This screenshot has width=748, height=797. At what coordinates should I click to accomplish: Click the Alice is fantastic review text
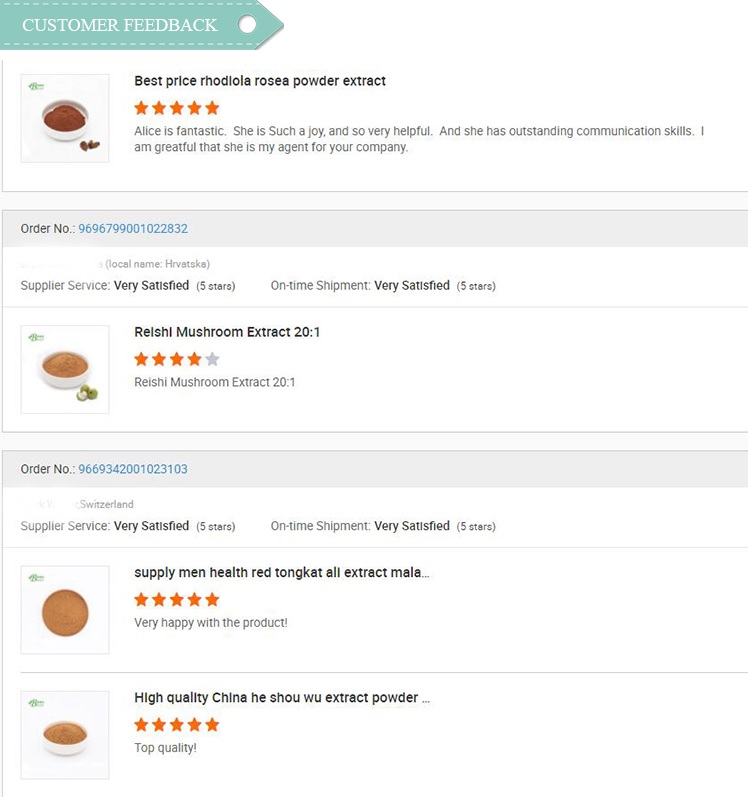click(418, 139)
